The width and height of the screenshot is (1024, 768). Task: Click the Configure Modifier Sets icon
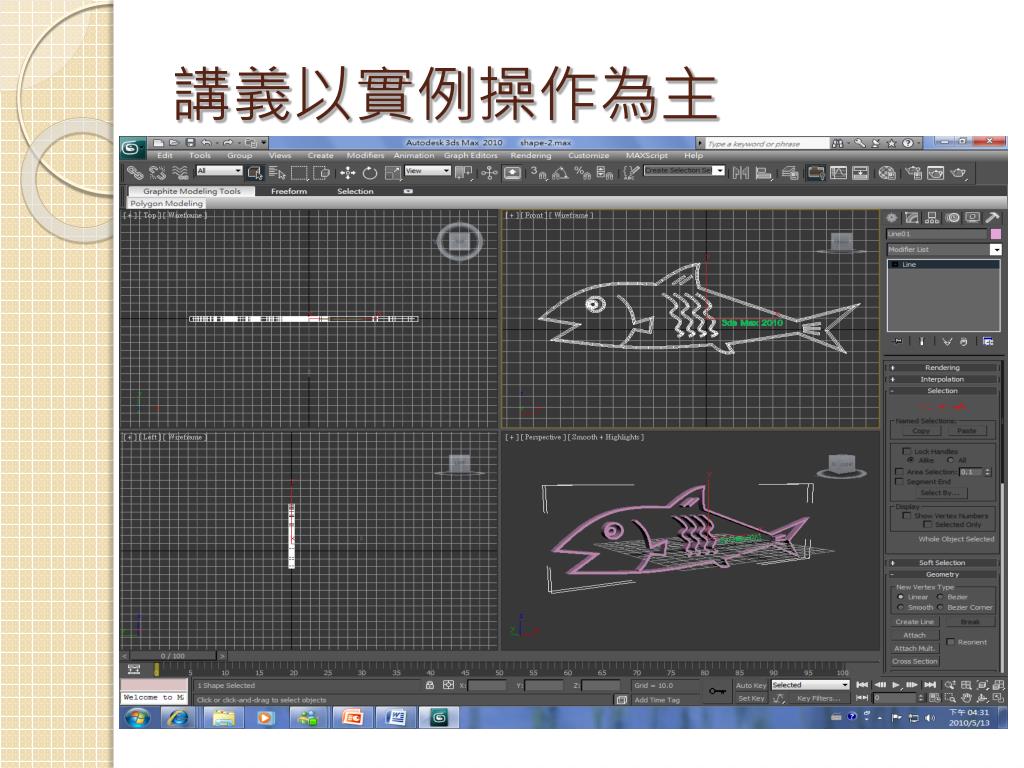pos(988,341)
